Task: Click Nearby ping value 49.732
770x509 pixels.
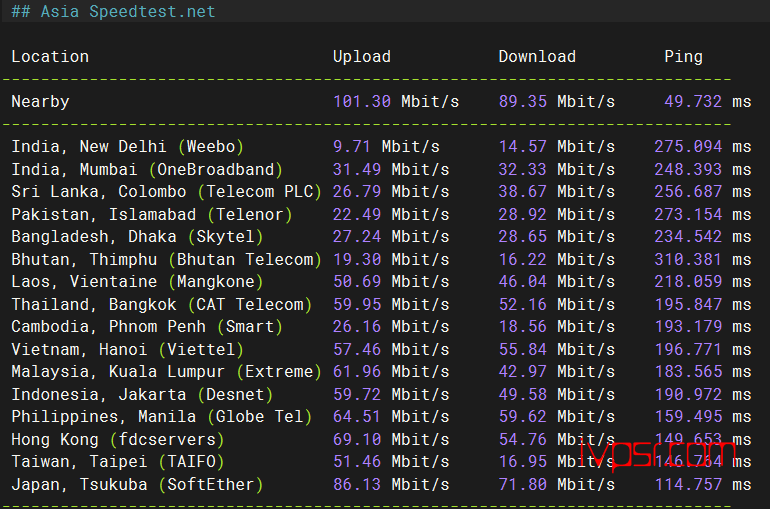Action: [693, 102]
